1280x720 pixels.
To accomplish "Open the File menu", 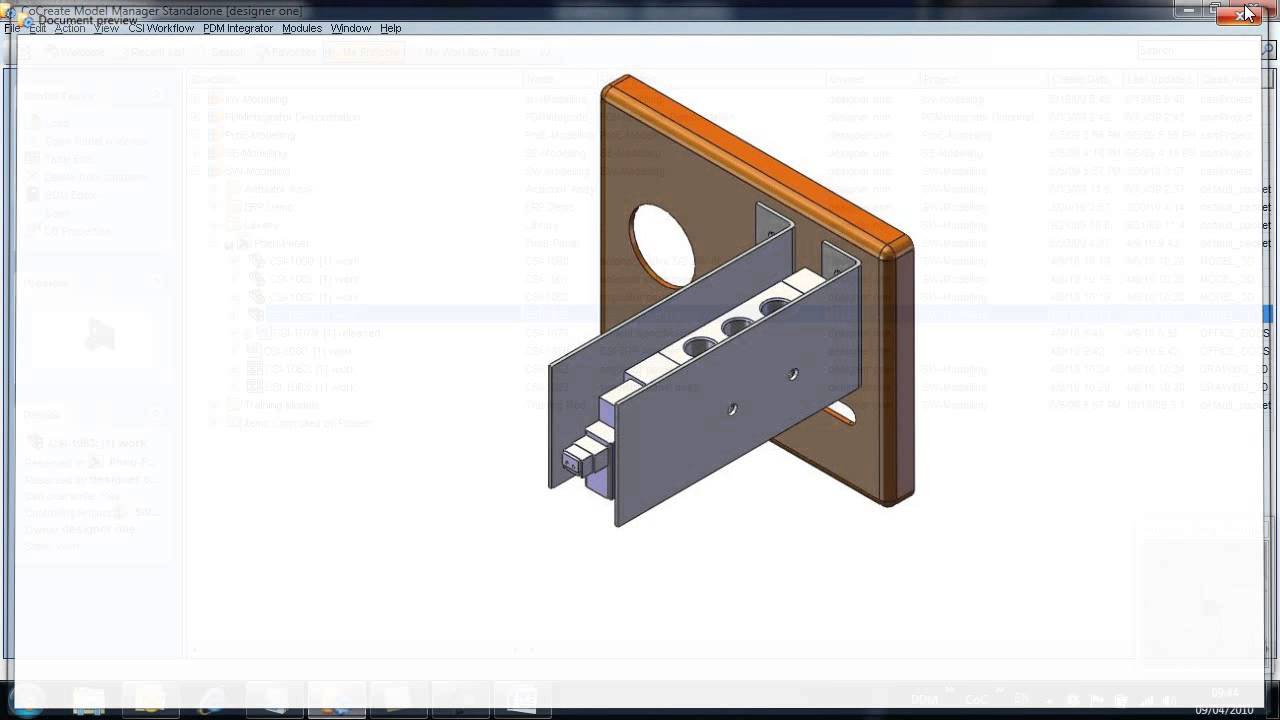I will (12, 28).
